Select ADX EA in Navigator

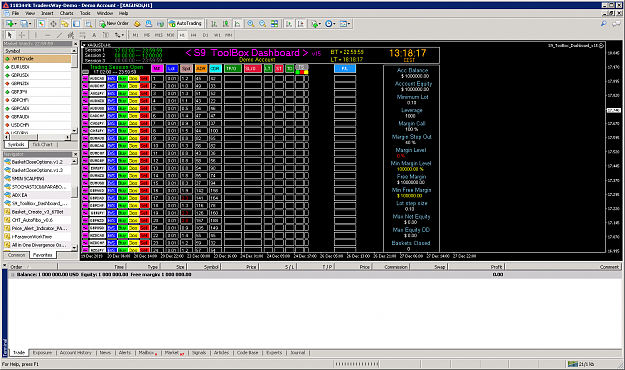37,195
